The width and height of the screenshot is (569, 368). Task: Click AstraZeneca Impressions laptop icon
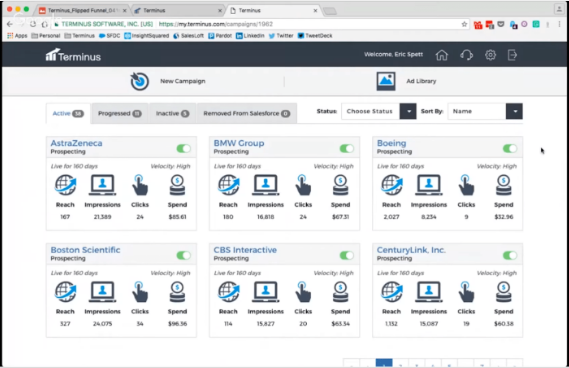pyautogui.click(x=102, y=185)
